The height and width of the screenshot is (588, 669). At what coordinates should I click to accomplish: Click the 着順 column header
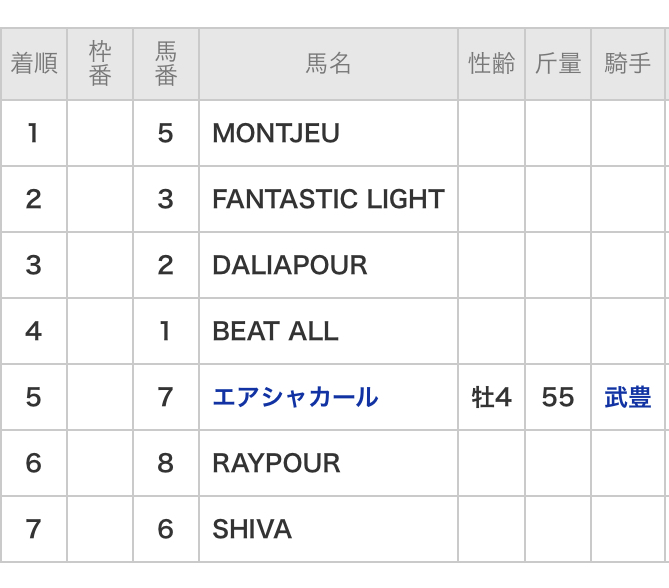coord(34,64)
